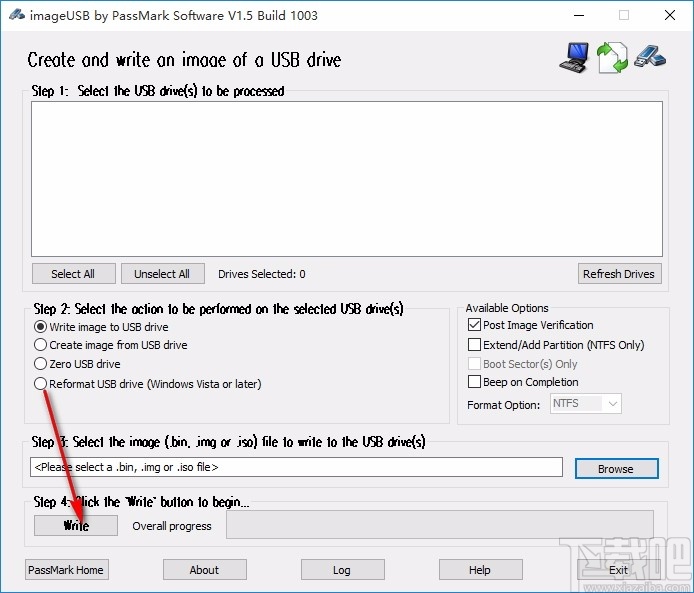Click the imageUSB title bar app icon
The height and width of the screenshot is (593, 694).
(x=16, y=15)
